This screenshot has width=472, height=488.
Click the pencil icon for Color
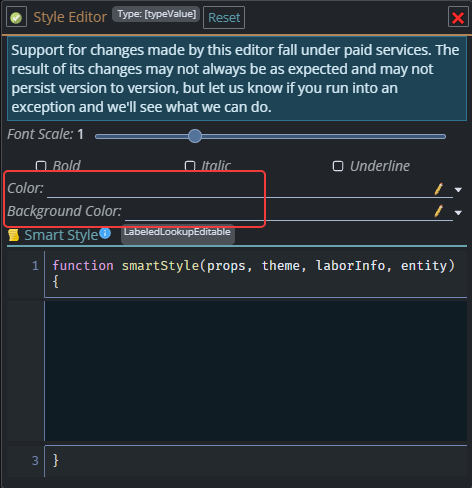tap(439, 189)
